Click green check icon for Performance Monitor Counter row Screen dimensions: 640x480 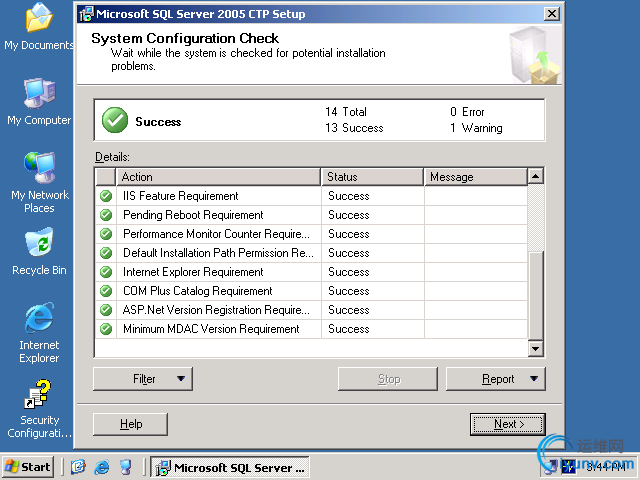coord(106,234)
